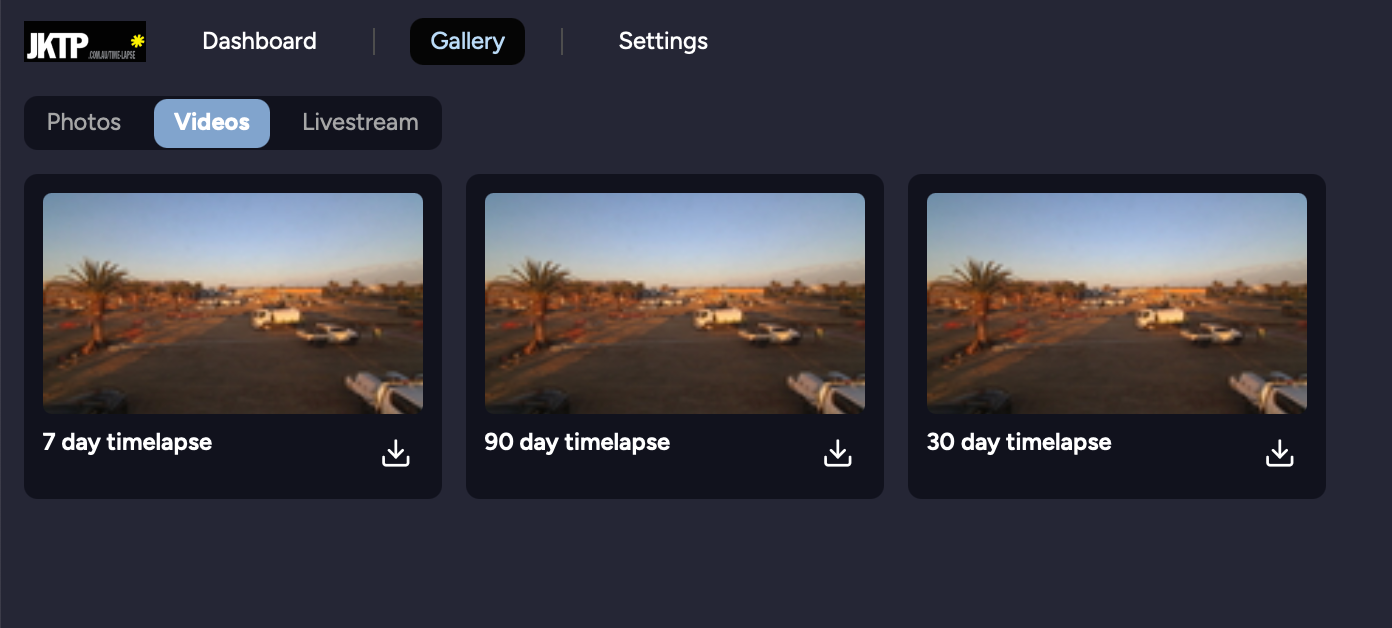Open the Livestream tab
This screenshot has height=628, width=1392.
(x=360, y=122)
